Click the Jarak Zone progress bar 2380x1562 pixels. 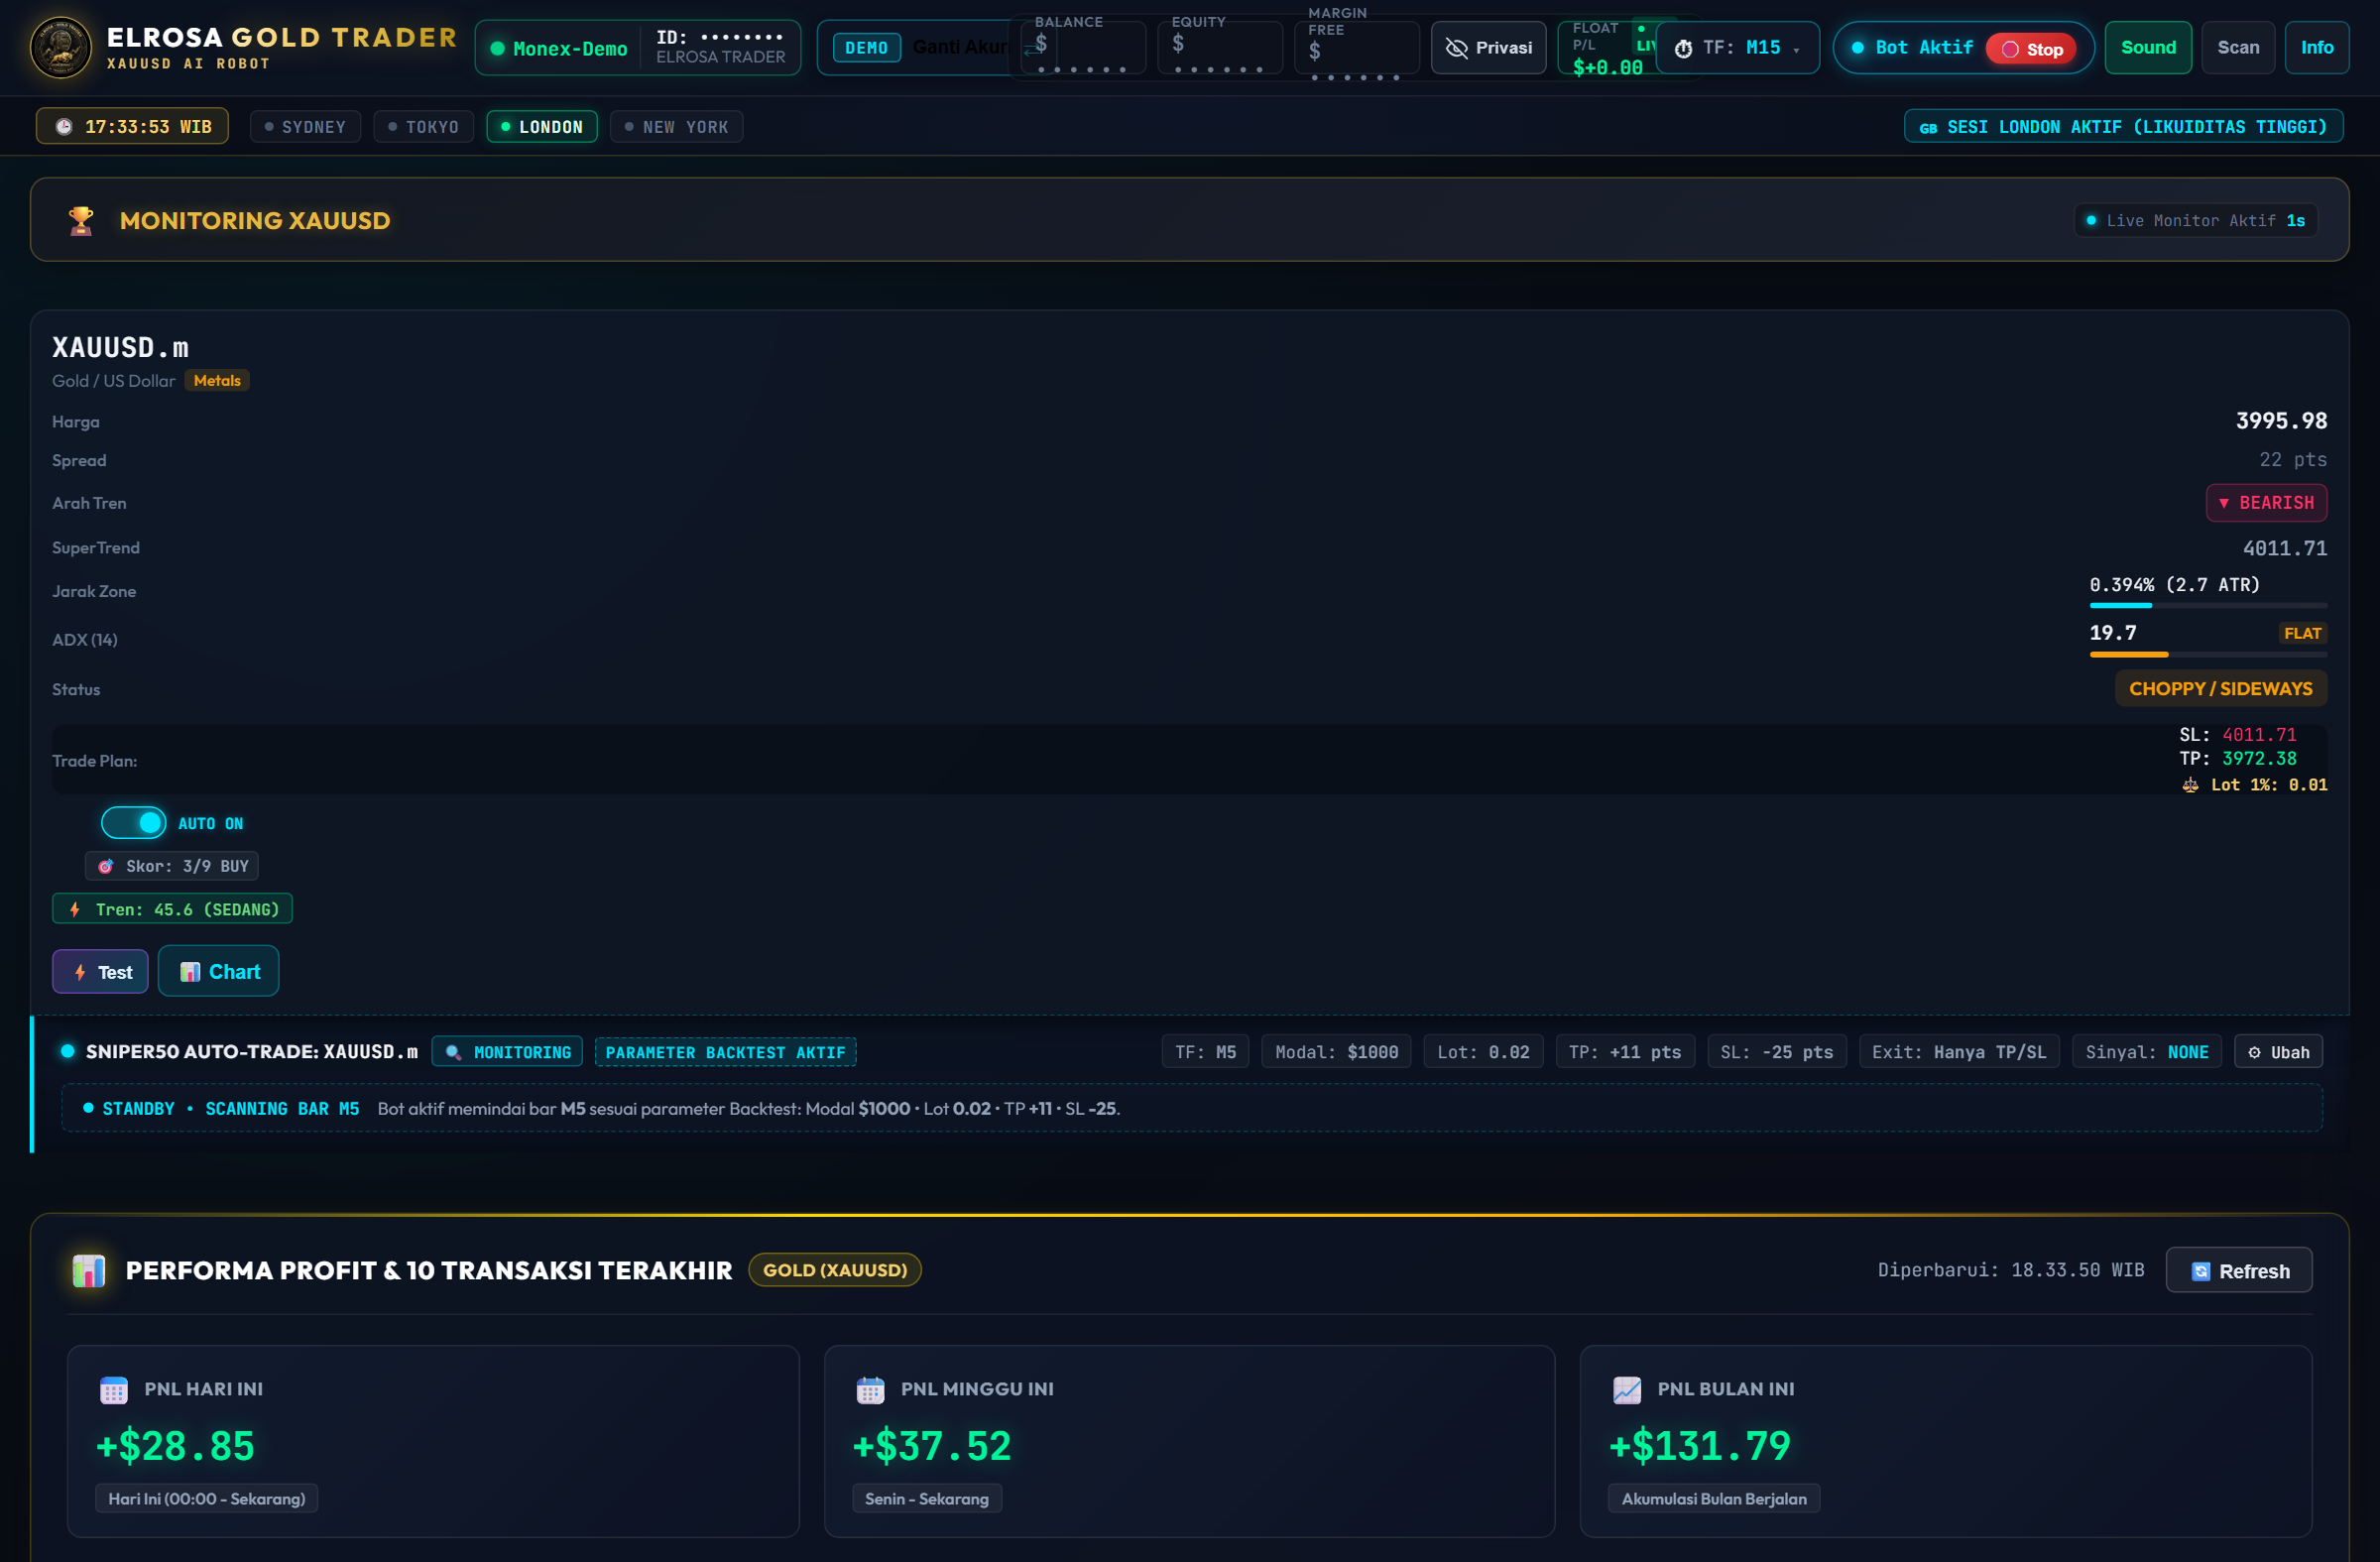click(x=2208, y=606)
